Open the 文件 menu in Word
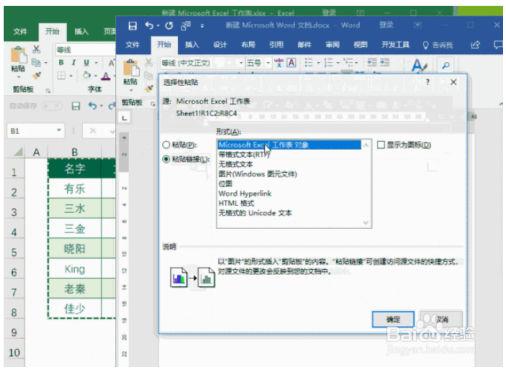 coord(132,45)
